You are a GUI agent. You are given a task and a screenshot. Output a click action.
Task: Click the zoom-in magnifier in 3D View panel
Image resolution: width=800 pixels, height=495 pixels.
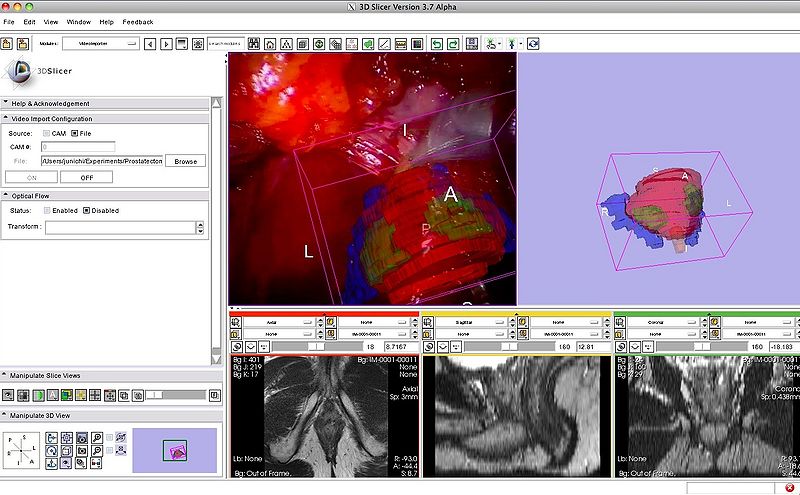coord(96,438)
